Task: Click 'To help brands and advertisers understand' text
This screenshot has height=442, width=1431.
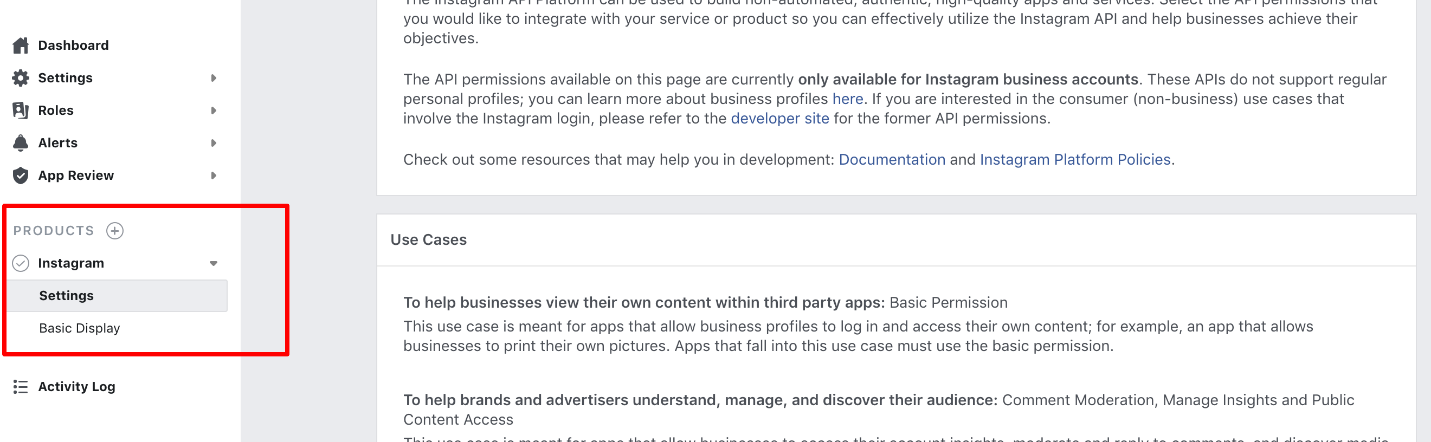Action: [700, 400]
